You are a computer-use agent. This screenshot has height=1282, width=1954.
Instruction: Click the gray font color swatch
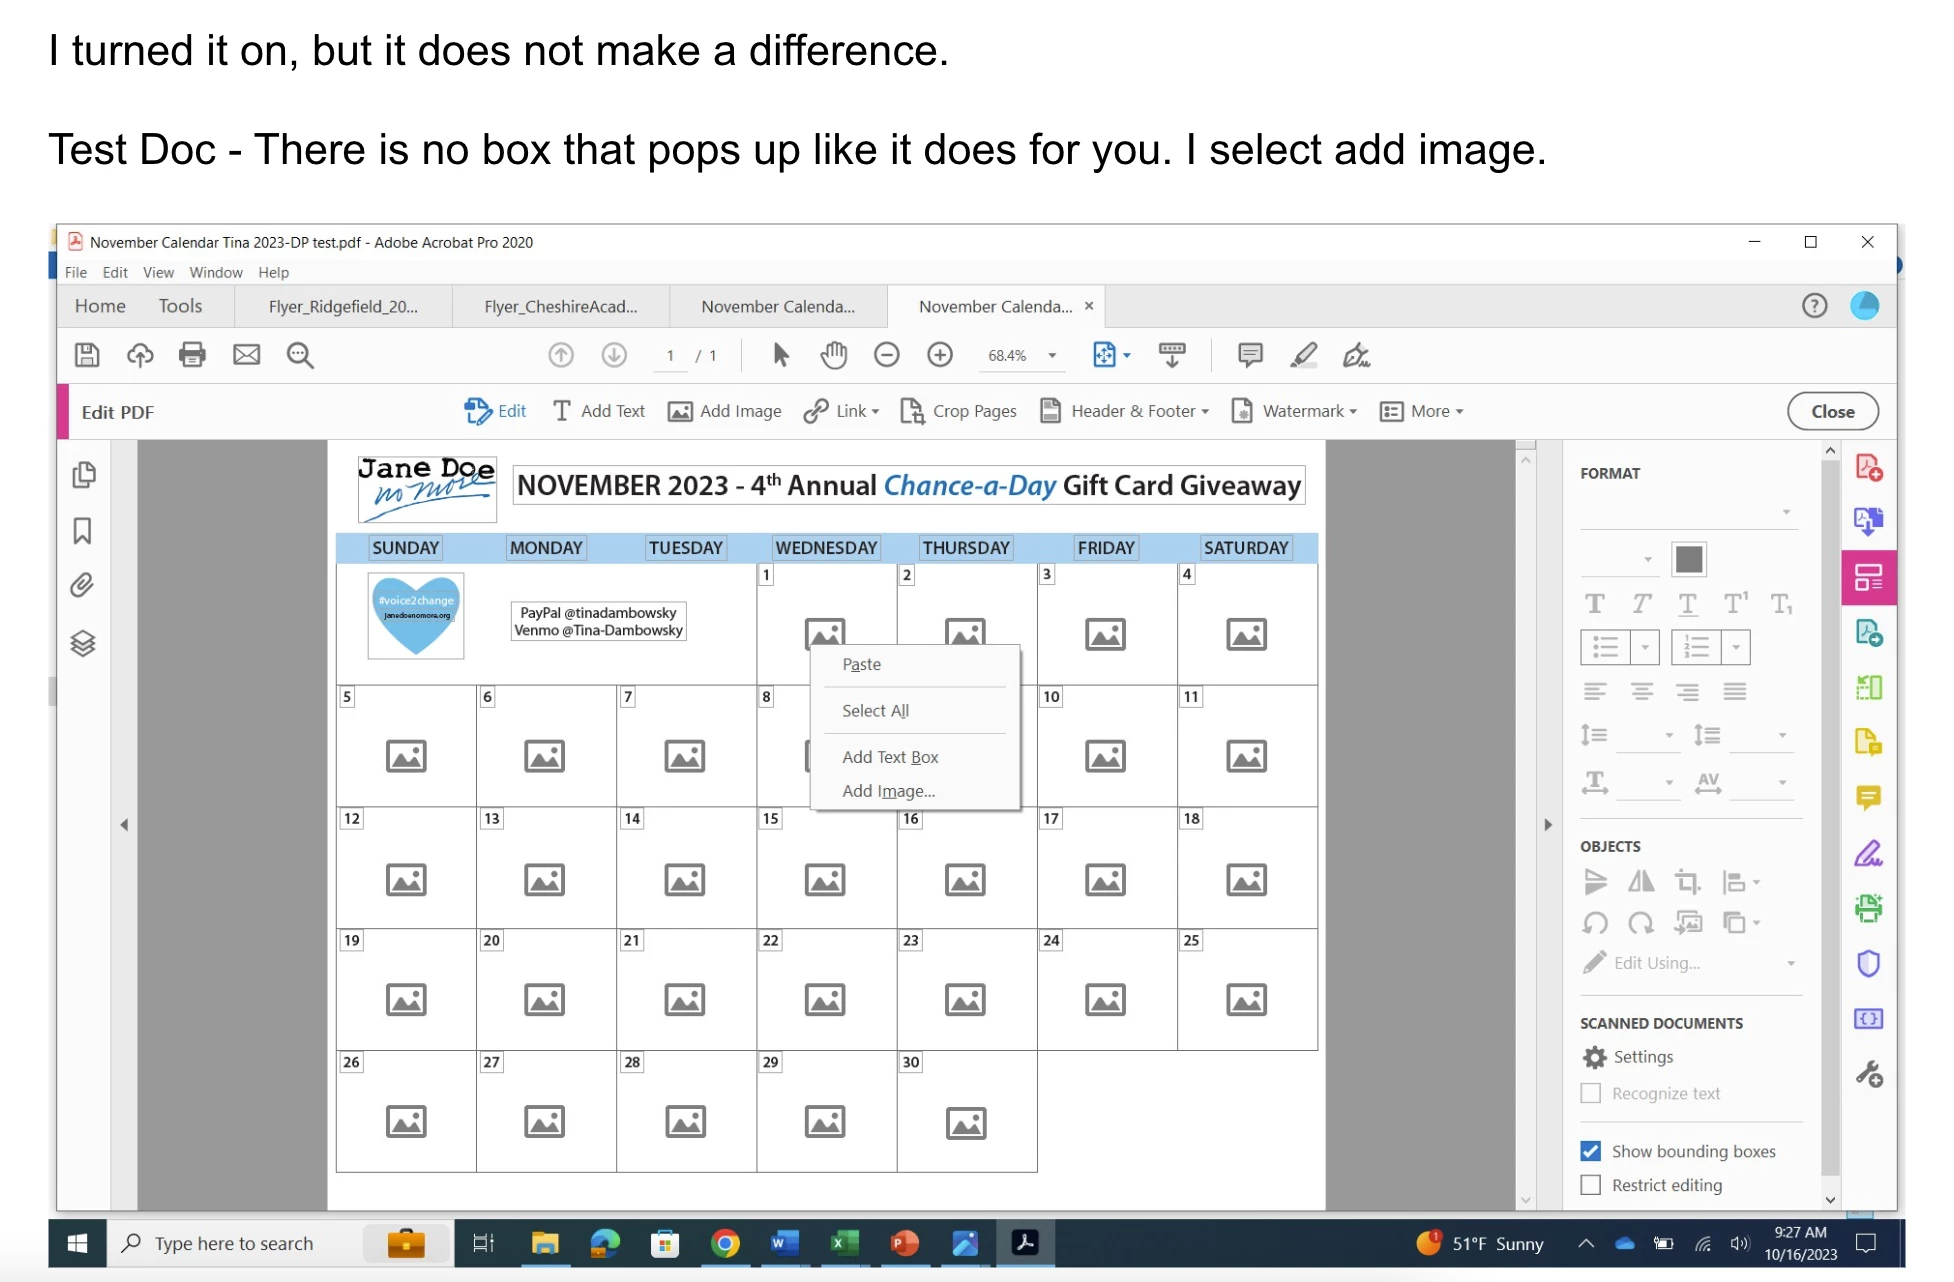pyautogui.click(x=1688, y=559)
